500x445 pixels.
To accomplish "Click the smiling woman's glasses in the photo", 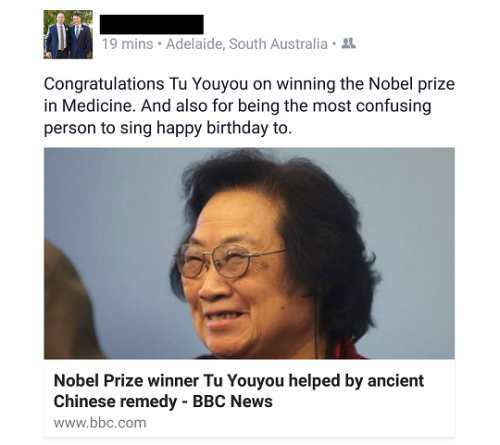I will (227, 261).
